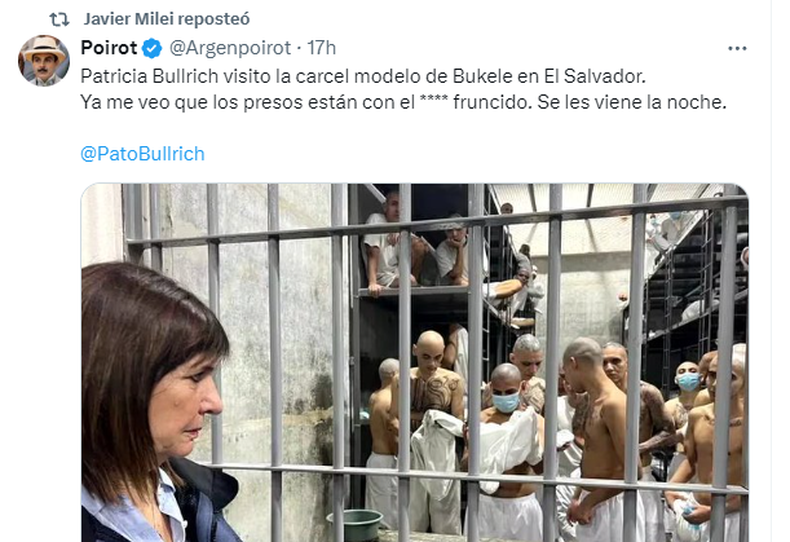Open Poirot's profile picture avatar
Viewport: 790px width, 542px height.
click(x=44, y=60)
